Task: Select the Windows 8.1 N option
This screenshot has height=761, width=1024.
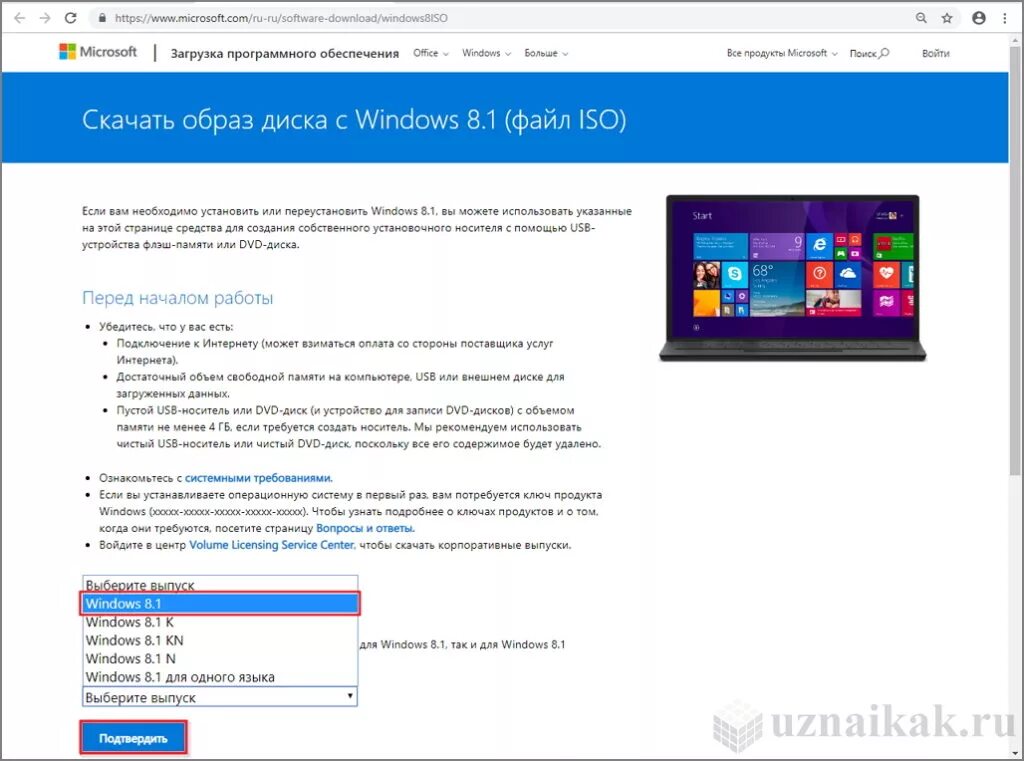Action: click(x=220, y=658)
